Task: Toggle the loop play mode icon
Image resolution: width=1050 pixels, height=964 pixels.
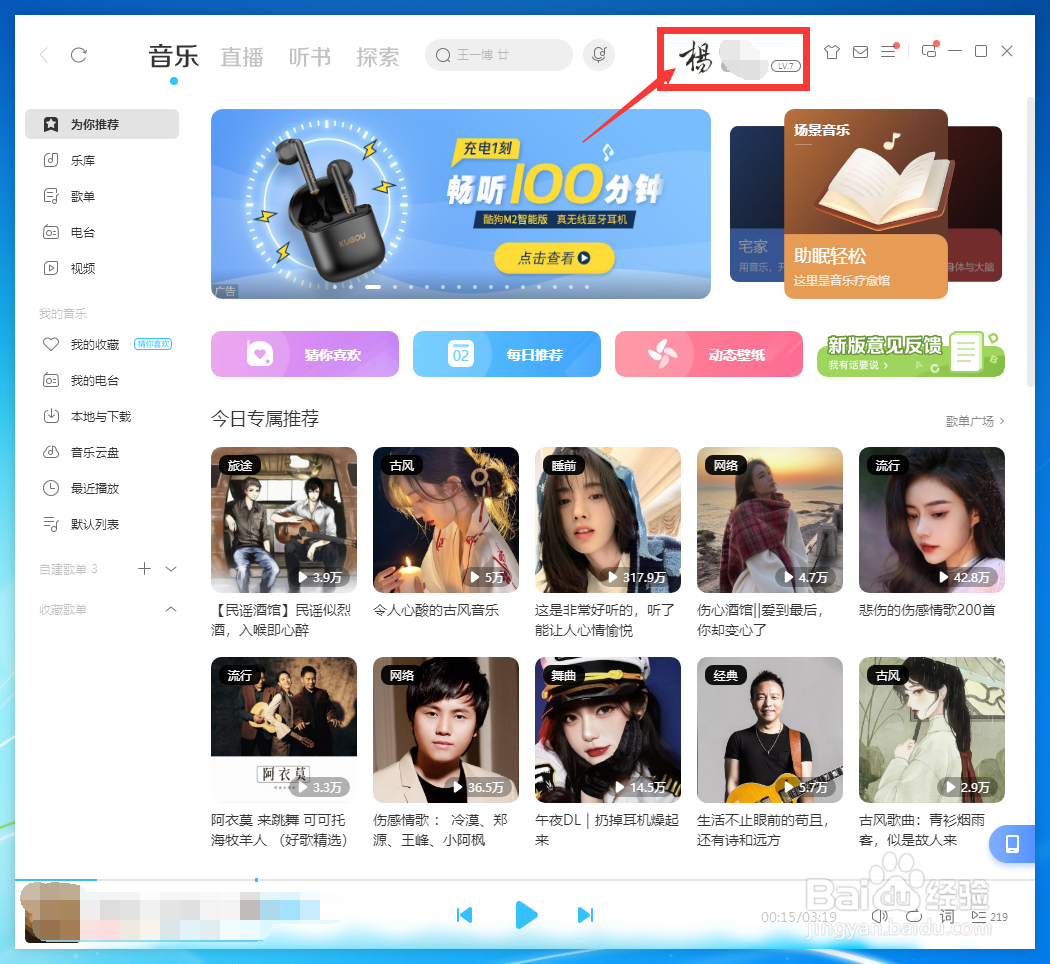Action: pyautogui.click(x=913, y=916)
